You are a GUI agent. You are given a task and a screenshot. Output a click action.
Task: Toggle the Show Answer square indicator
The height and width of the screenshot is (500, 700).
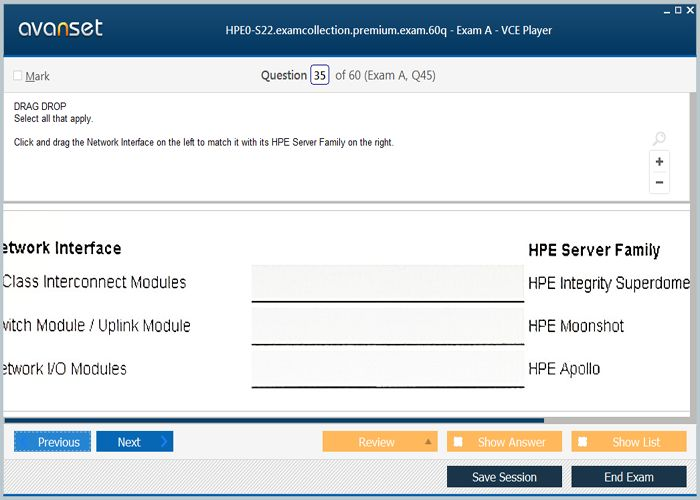458,442
